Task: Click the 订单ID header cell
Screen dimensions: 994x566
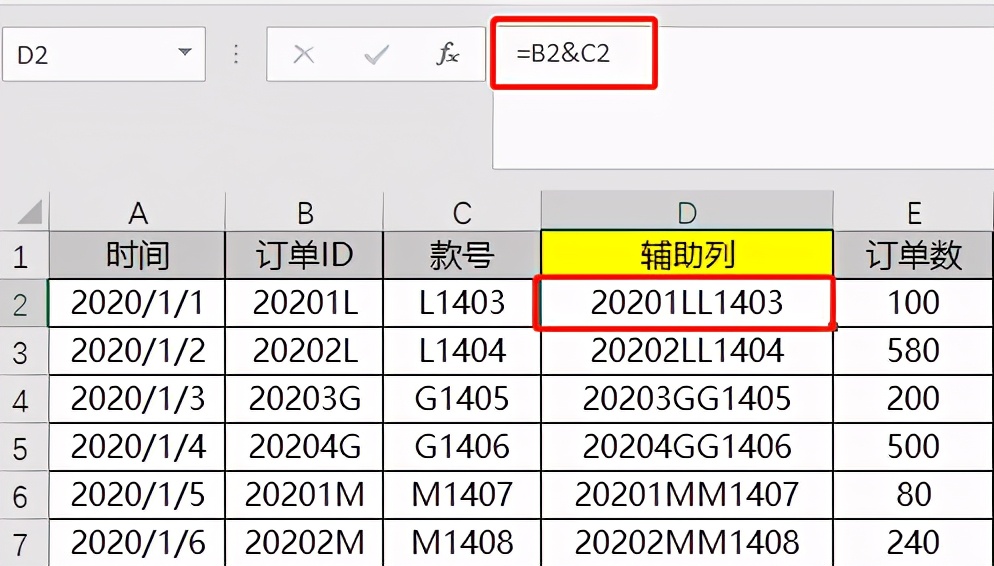Action: (x=304, y=255)
